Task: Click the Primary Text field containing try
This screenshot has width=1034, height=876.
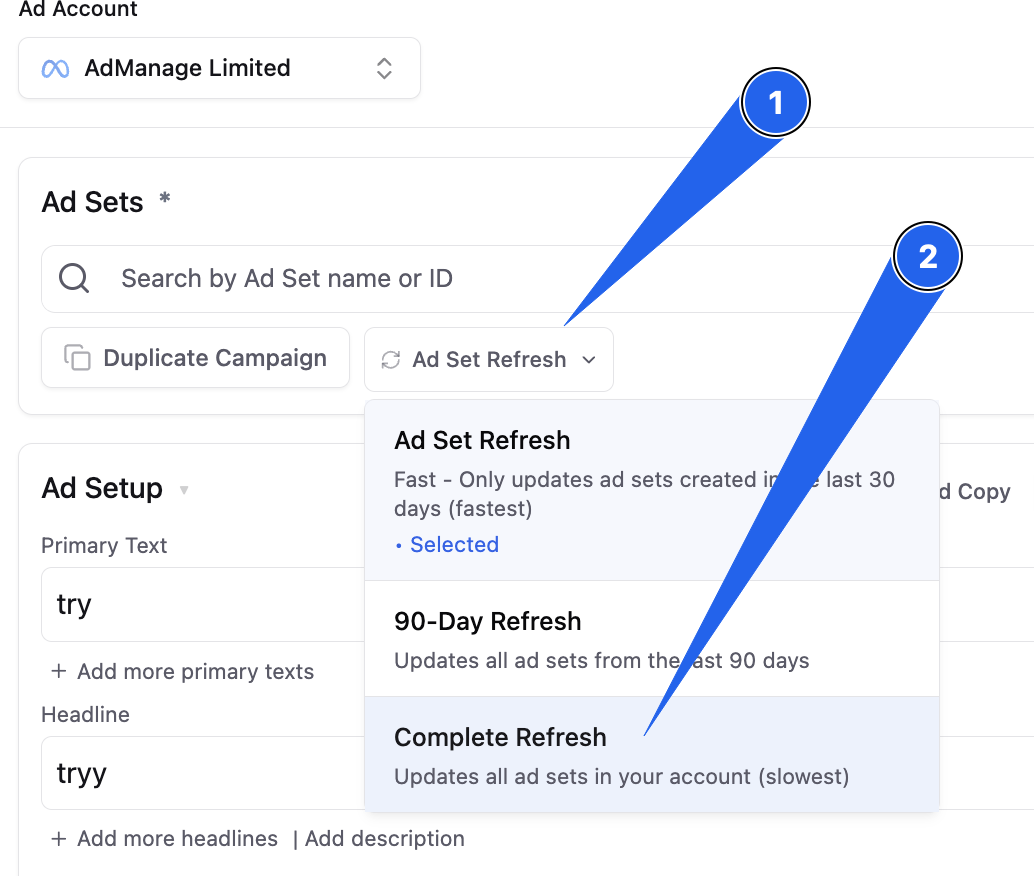Action: coord(203,604)
